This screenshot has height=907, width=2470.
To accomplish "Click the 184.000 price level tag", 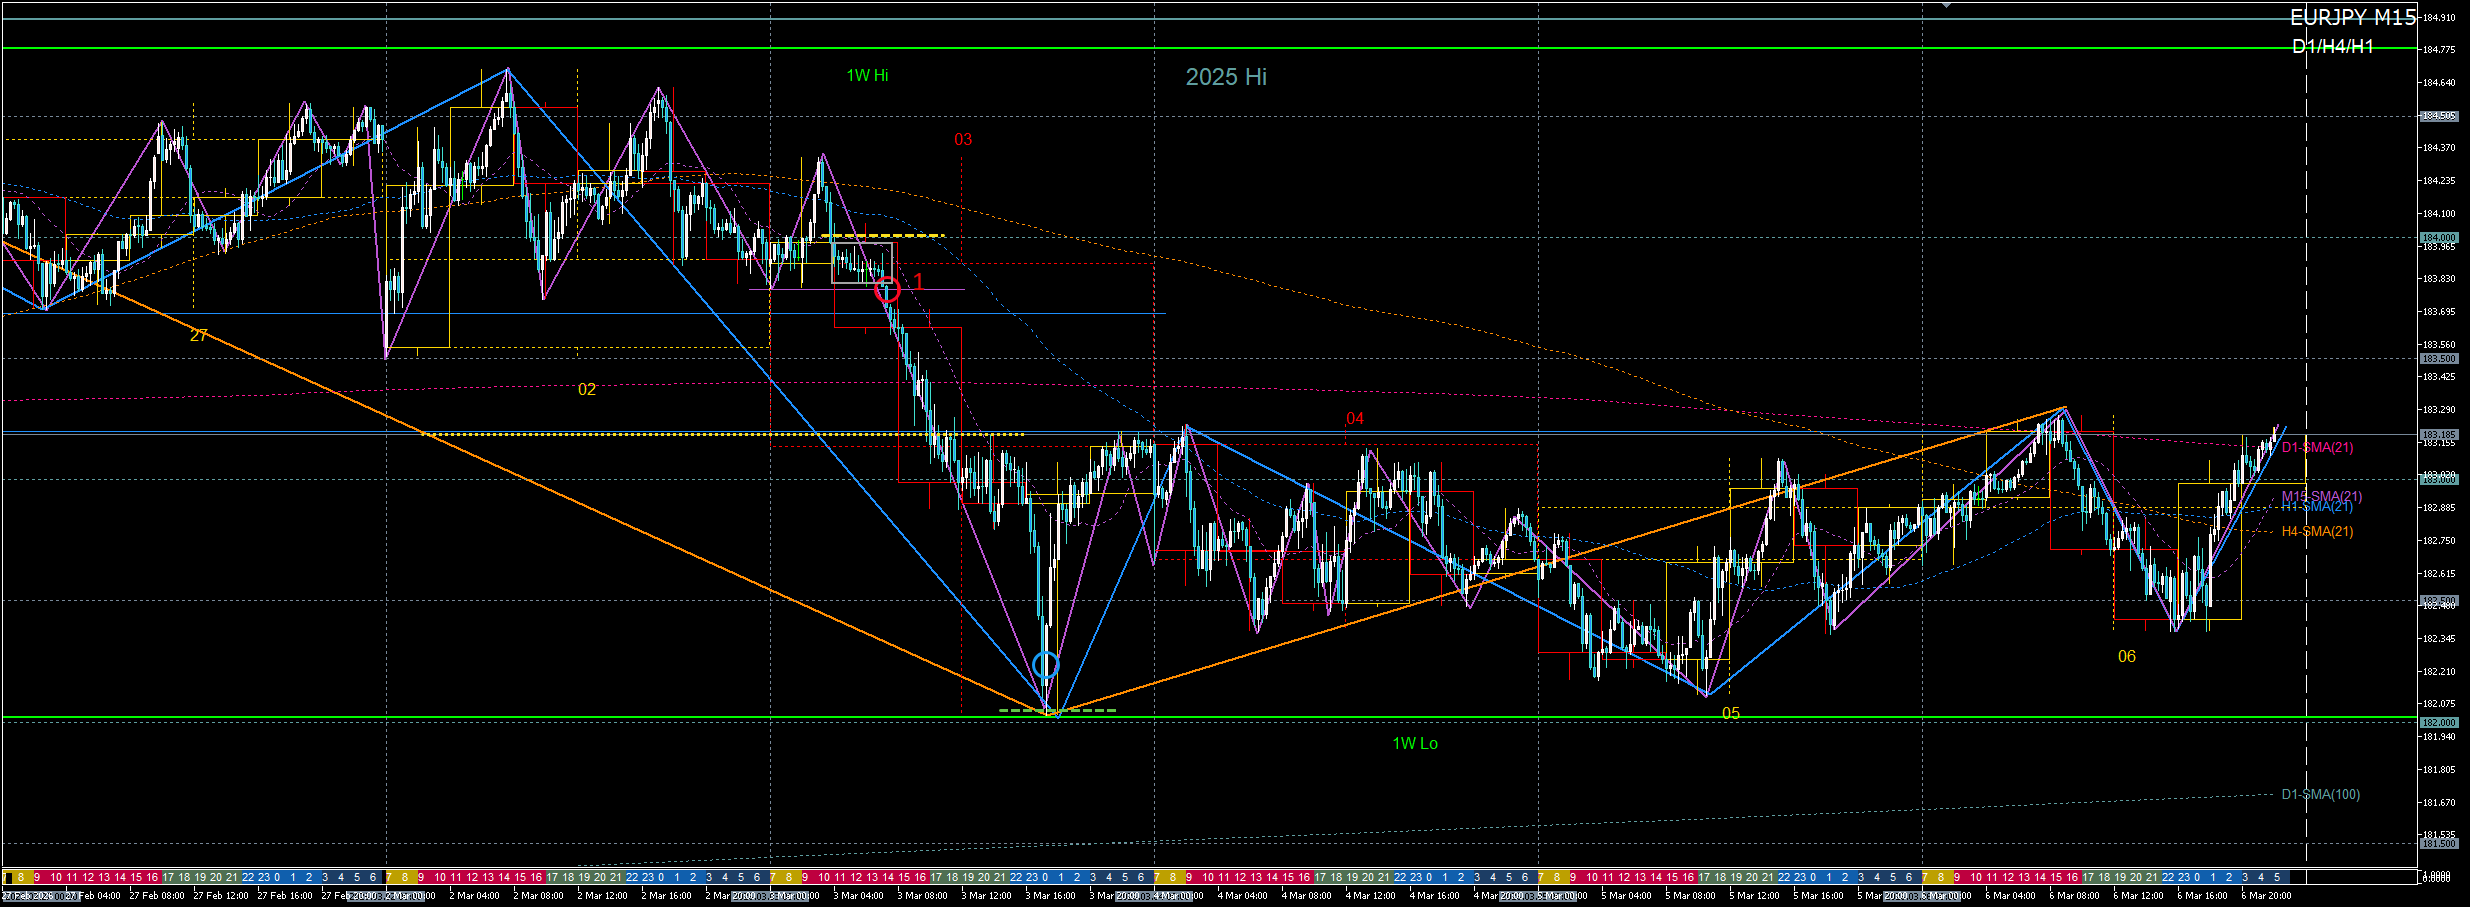I will click(2438, 237).
